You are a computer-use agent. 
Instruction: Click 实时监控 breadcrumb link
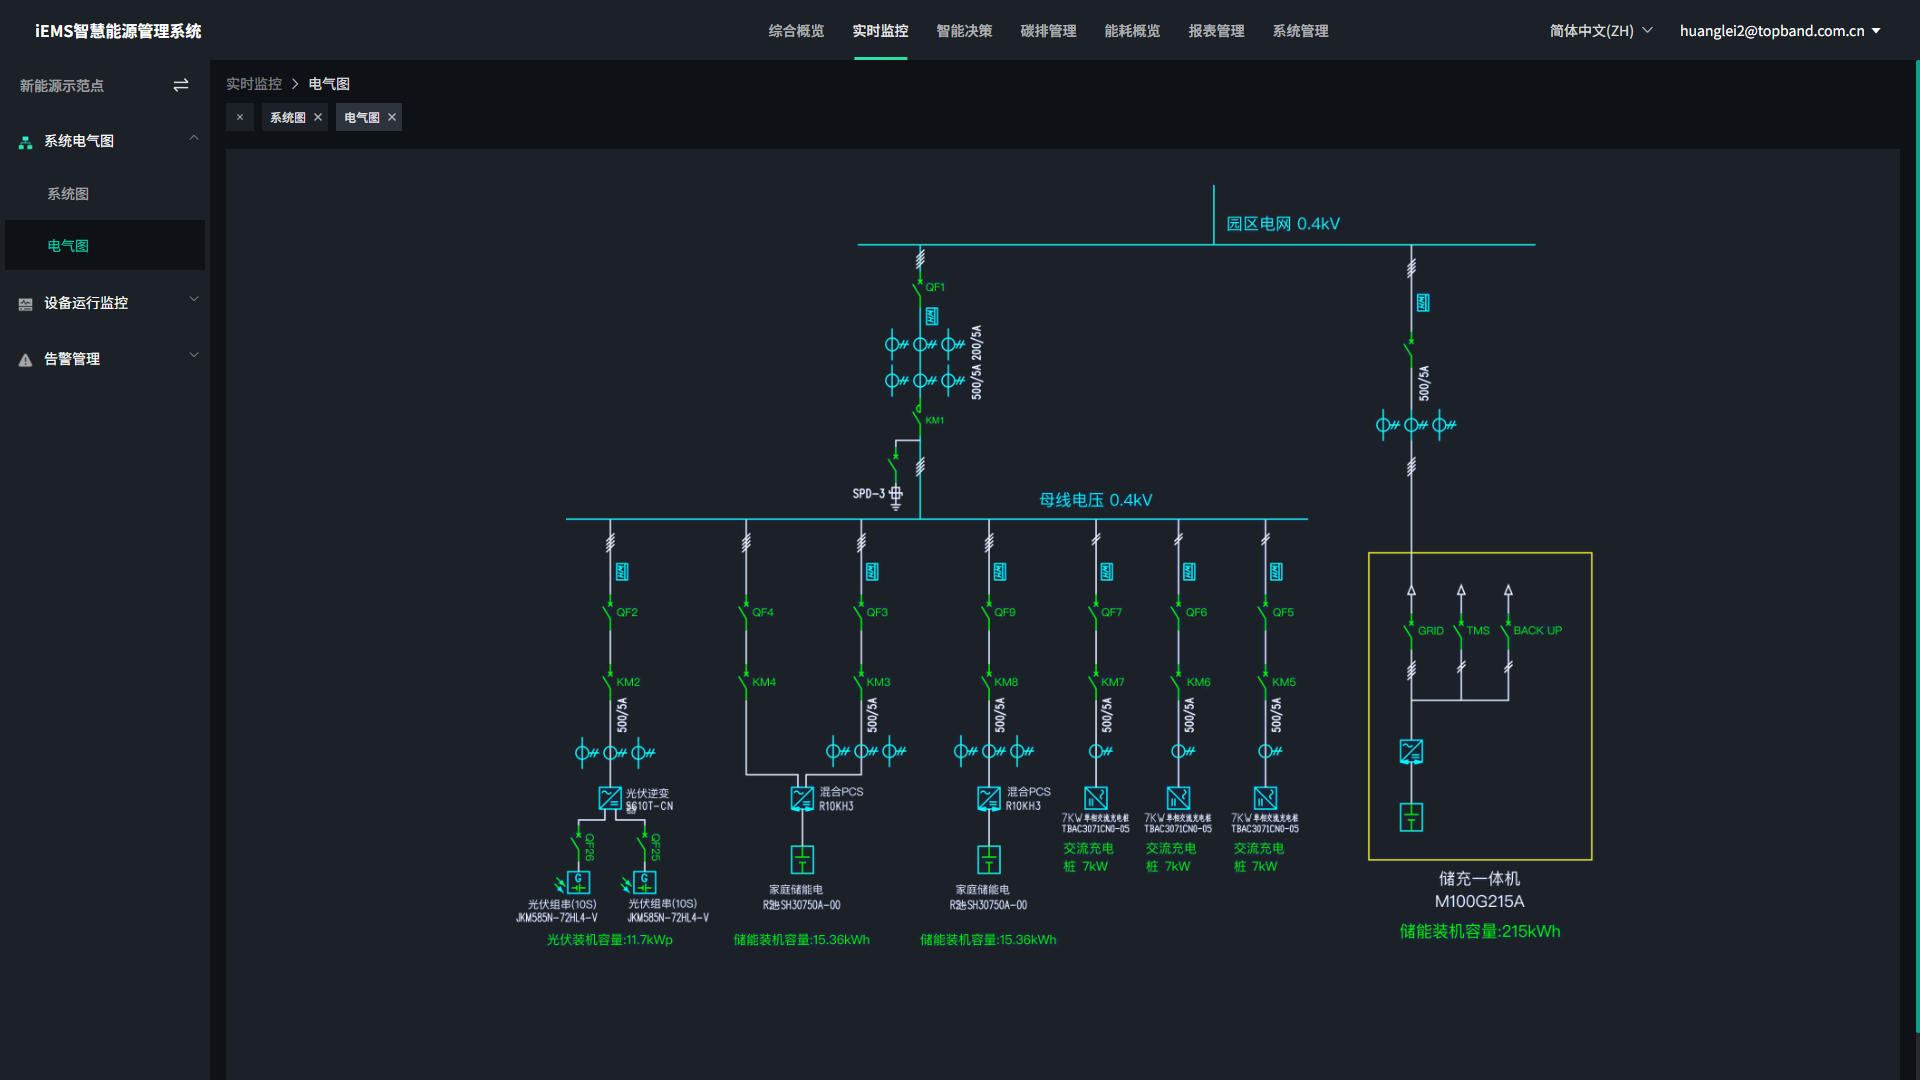click(254, 84)
